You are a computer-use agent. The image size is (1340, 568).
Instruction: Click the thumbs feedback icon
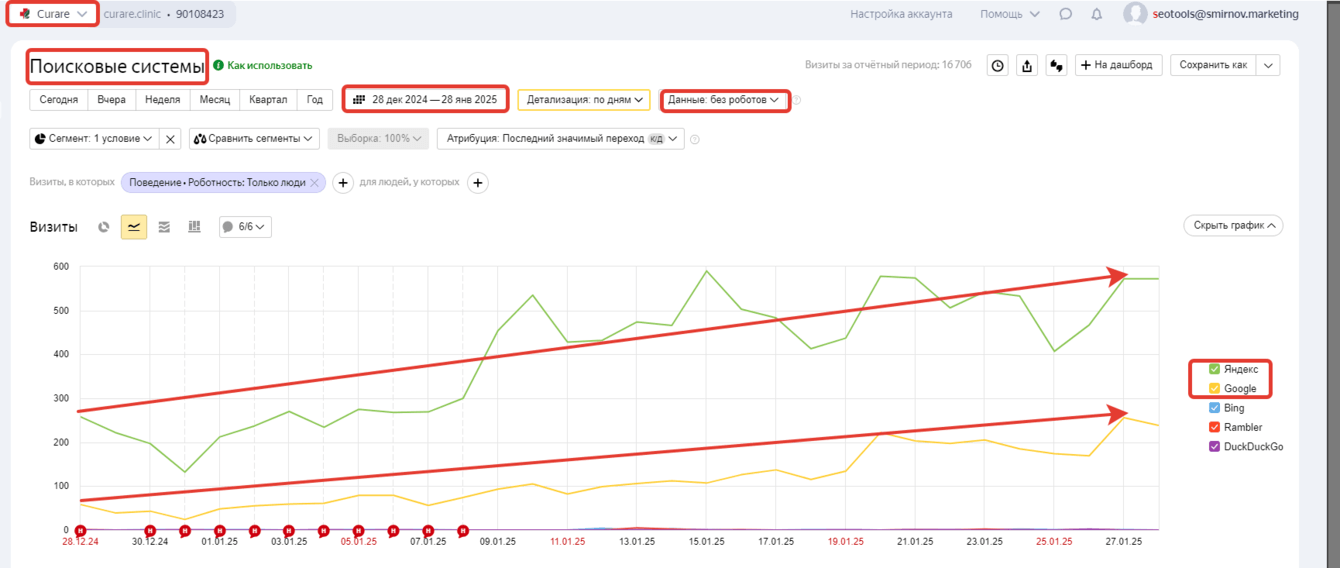[x=1056, y=65]
